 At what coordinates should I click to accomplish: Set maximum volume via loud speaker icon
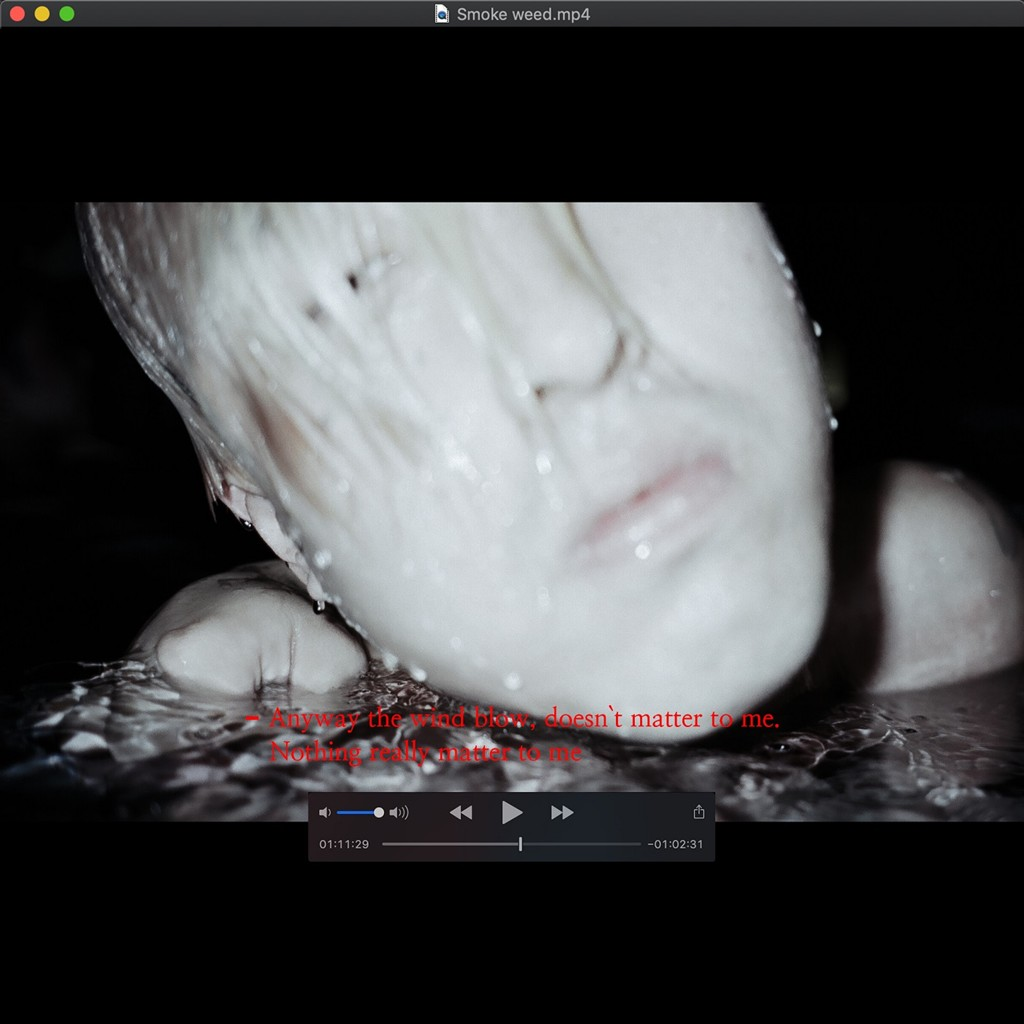pos(399,813)
